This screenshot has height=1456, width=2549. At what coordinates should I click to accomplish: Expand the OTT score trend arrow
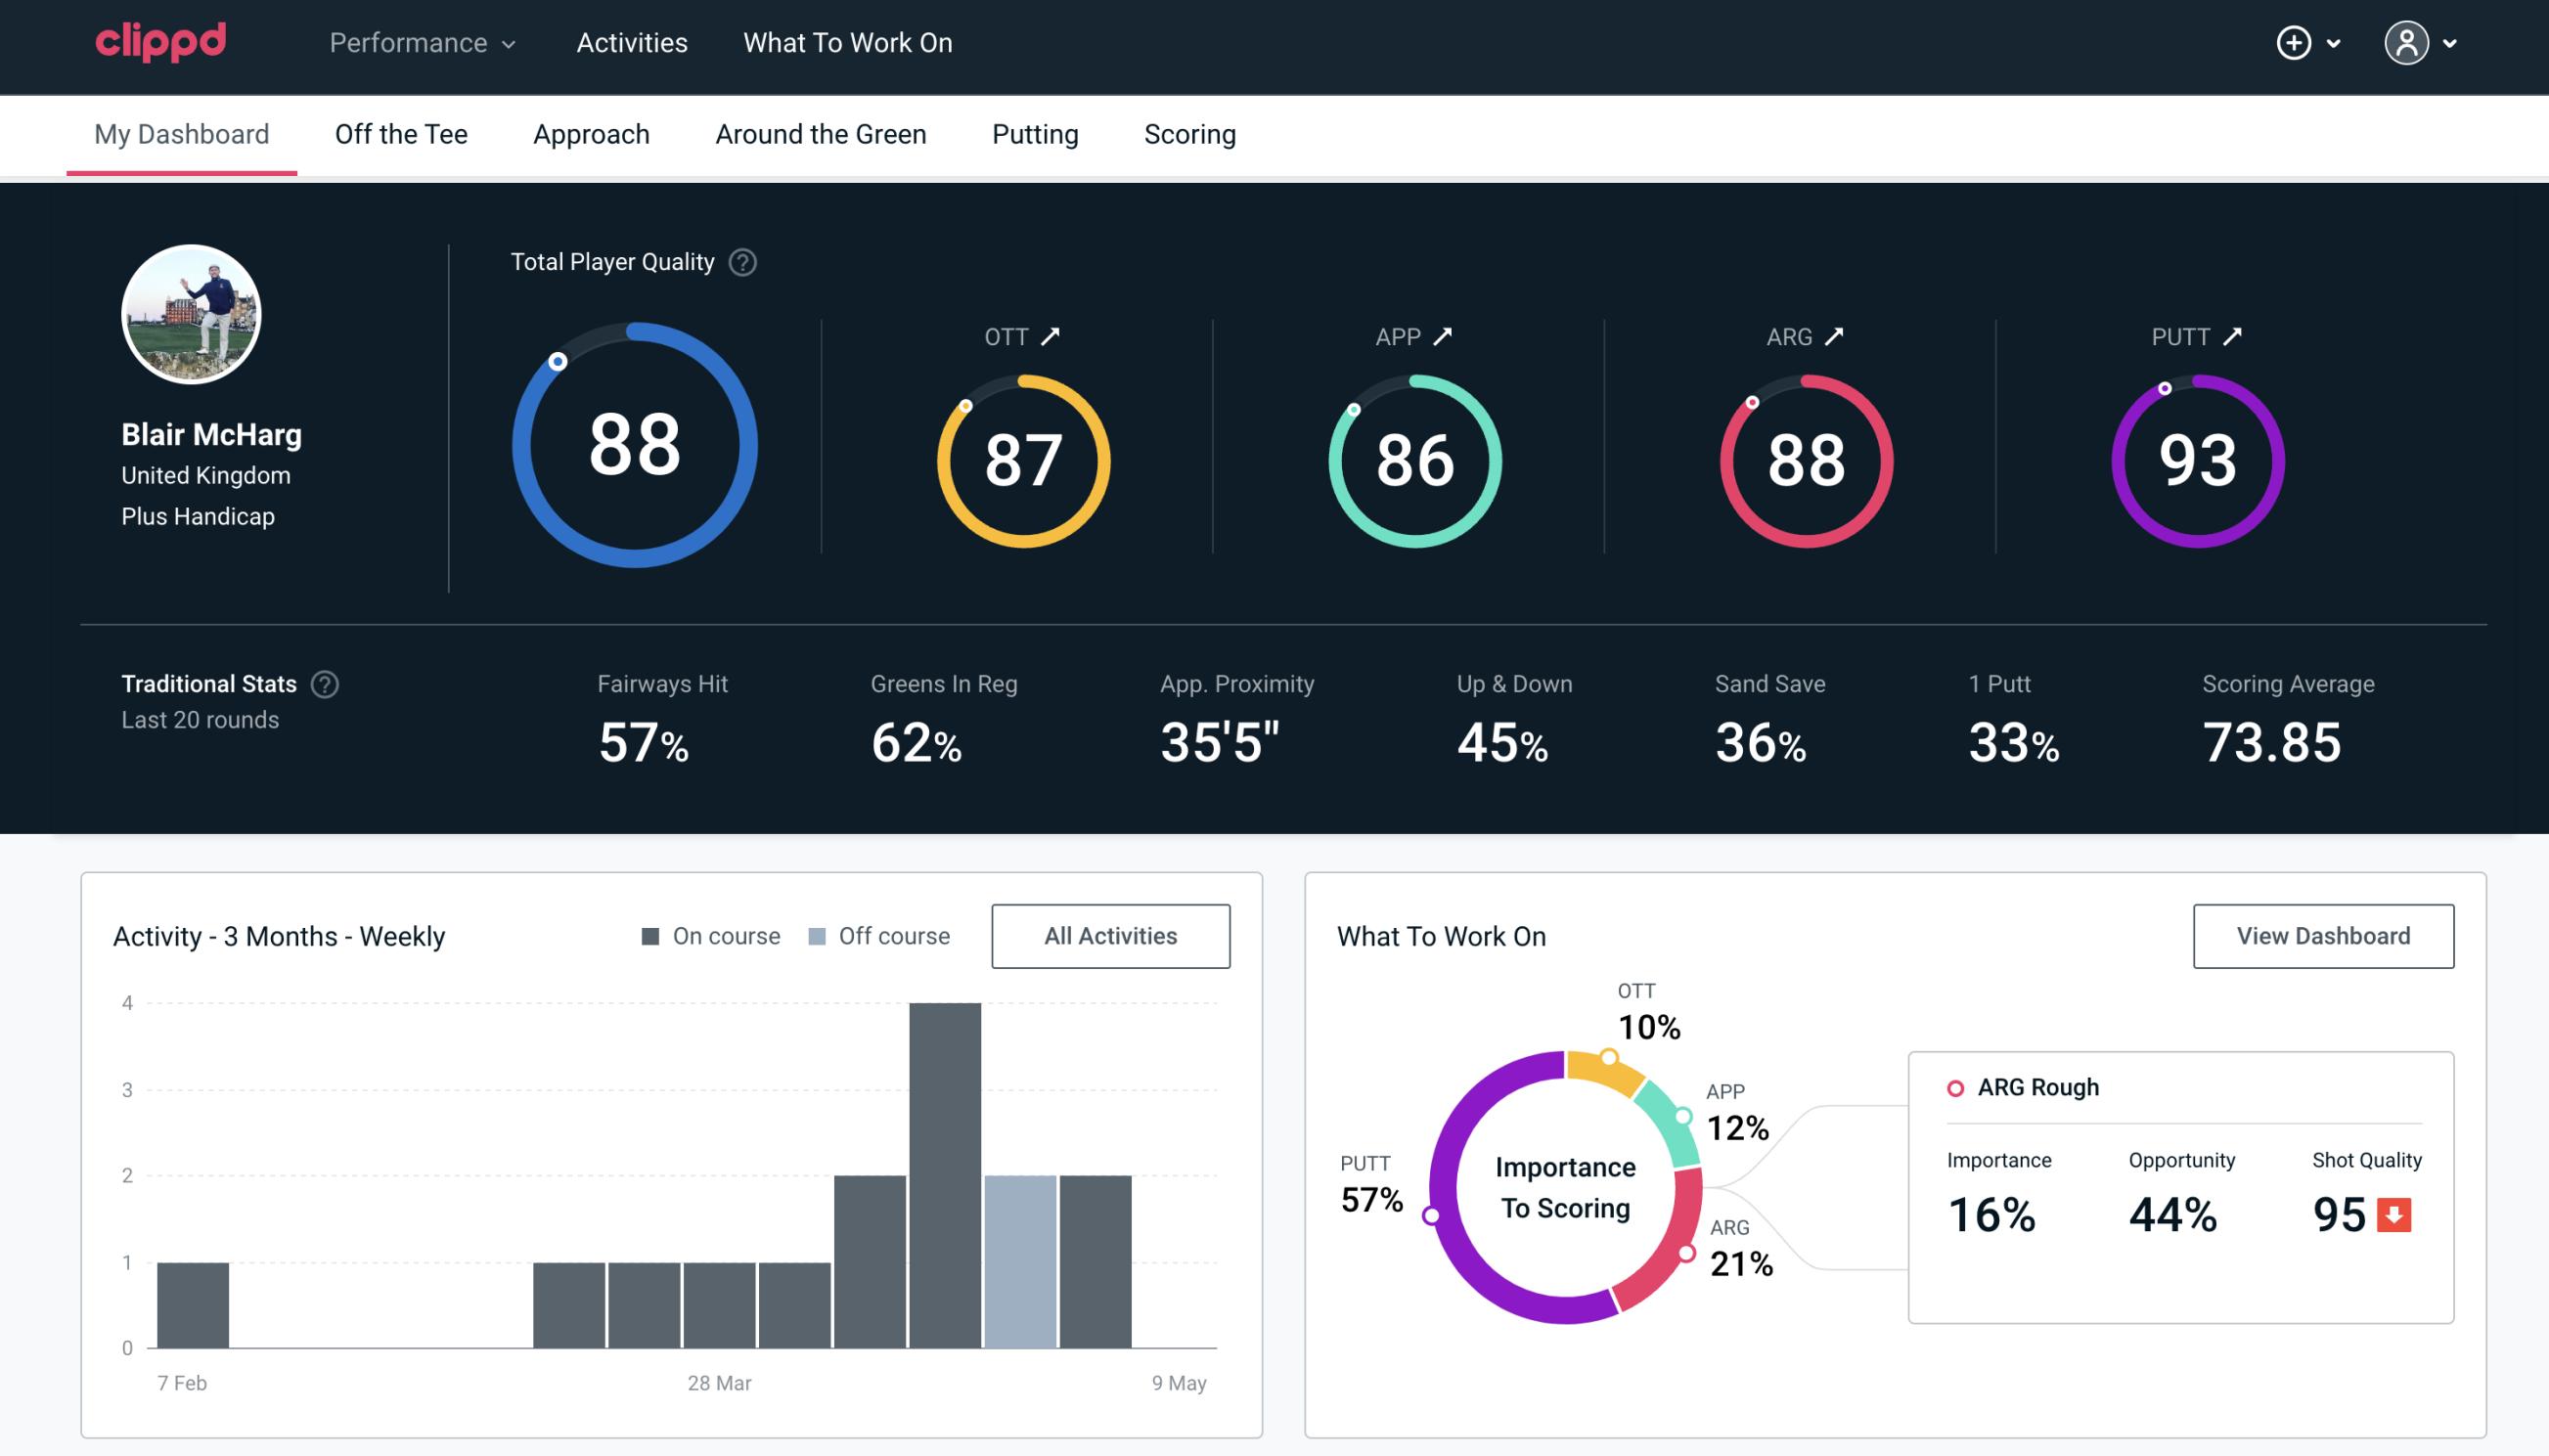(1051, 334)
